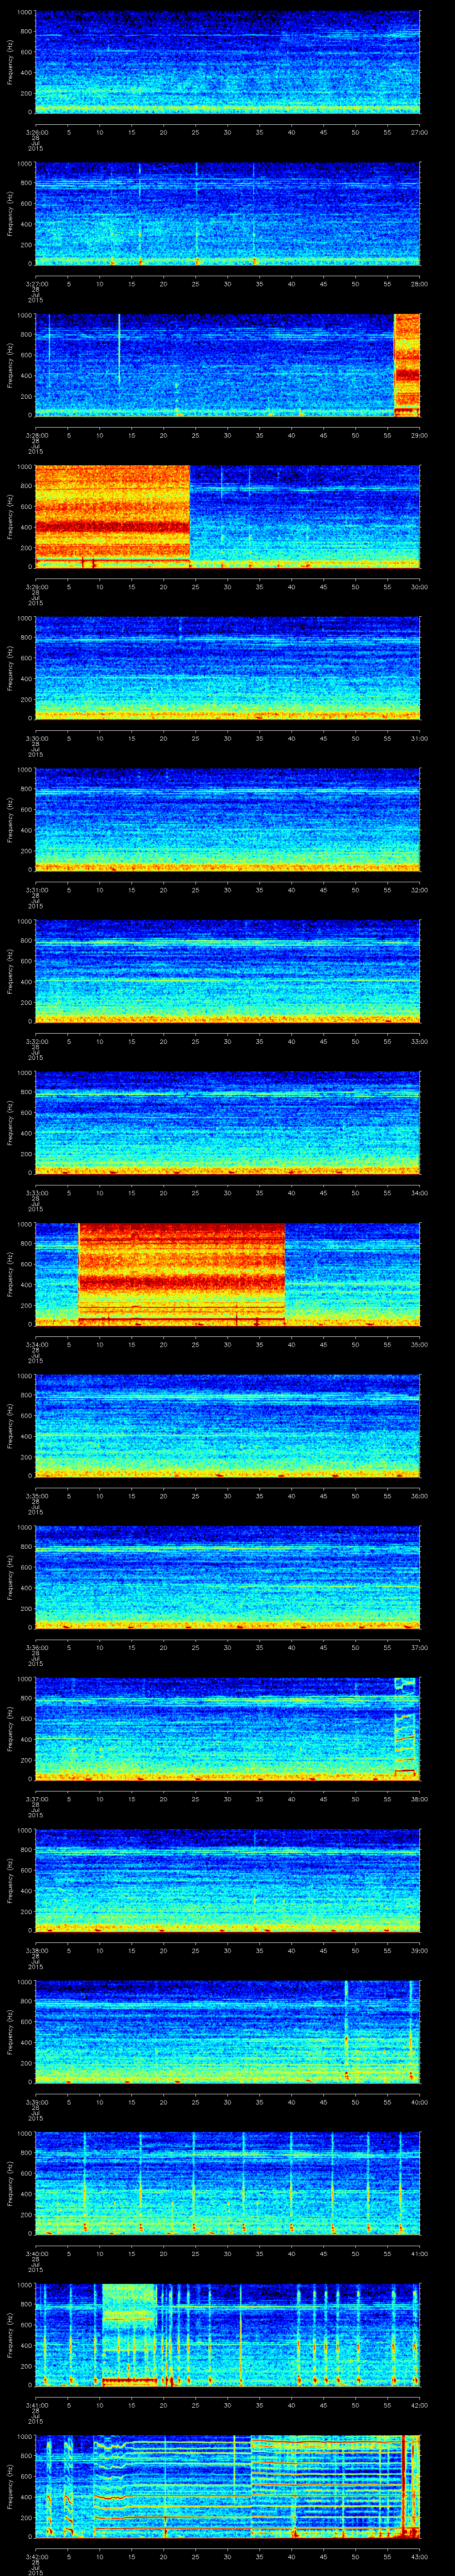Select the '30:00' end time label

point(420,586)
